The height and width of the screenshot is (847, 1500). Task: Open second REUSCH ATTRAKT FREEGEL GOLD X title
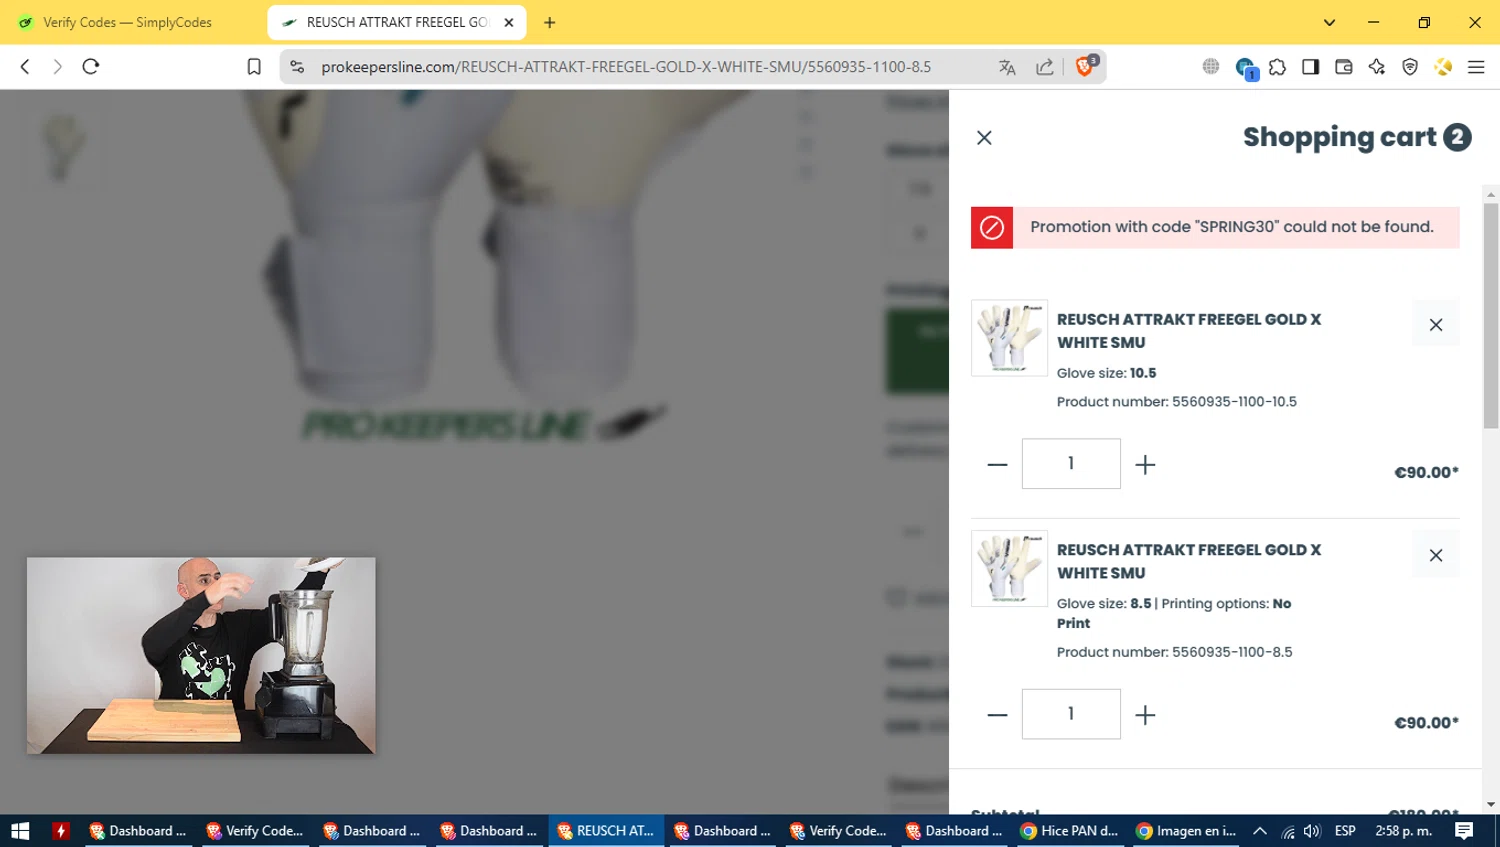pyautogui.click(x=1189, y=561)
